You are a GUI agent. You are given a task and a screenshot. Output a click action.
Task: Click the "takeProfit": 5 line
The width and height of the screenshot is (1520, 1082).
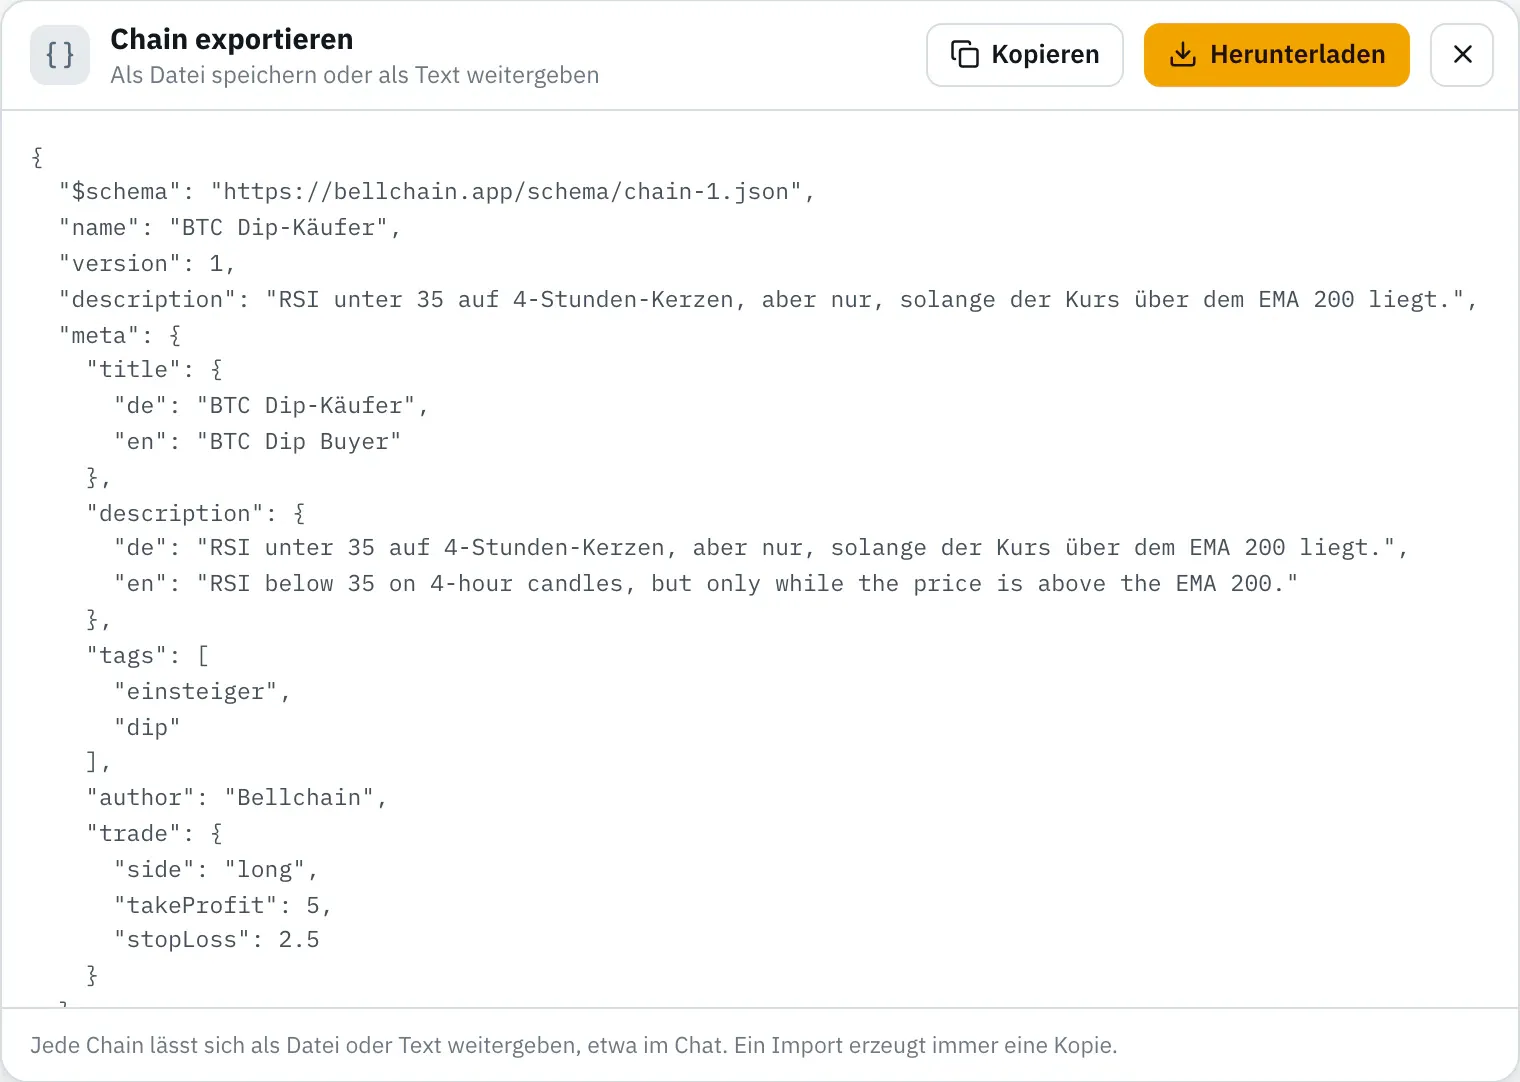tap(223, 906)
